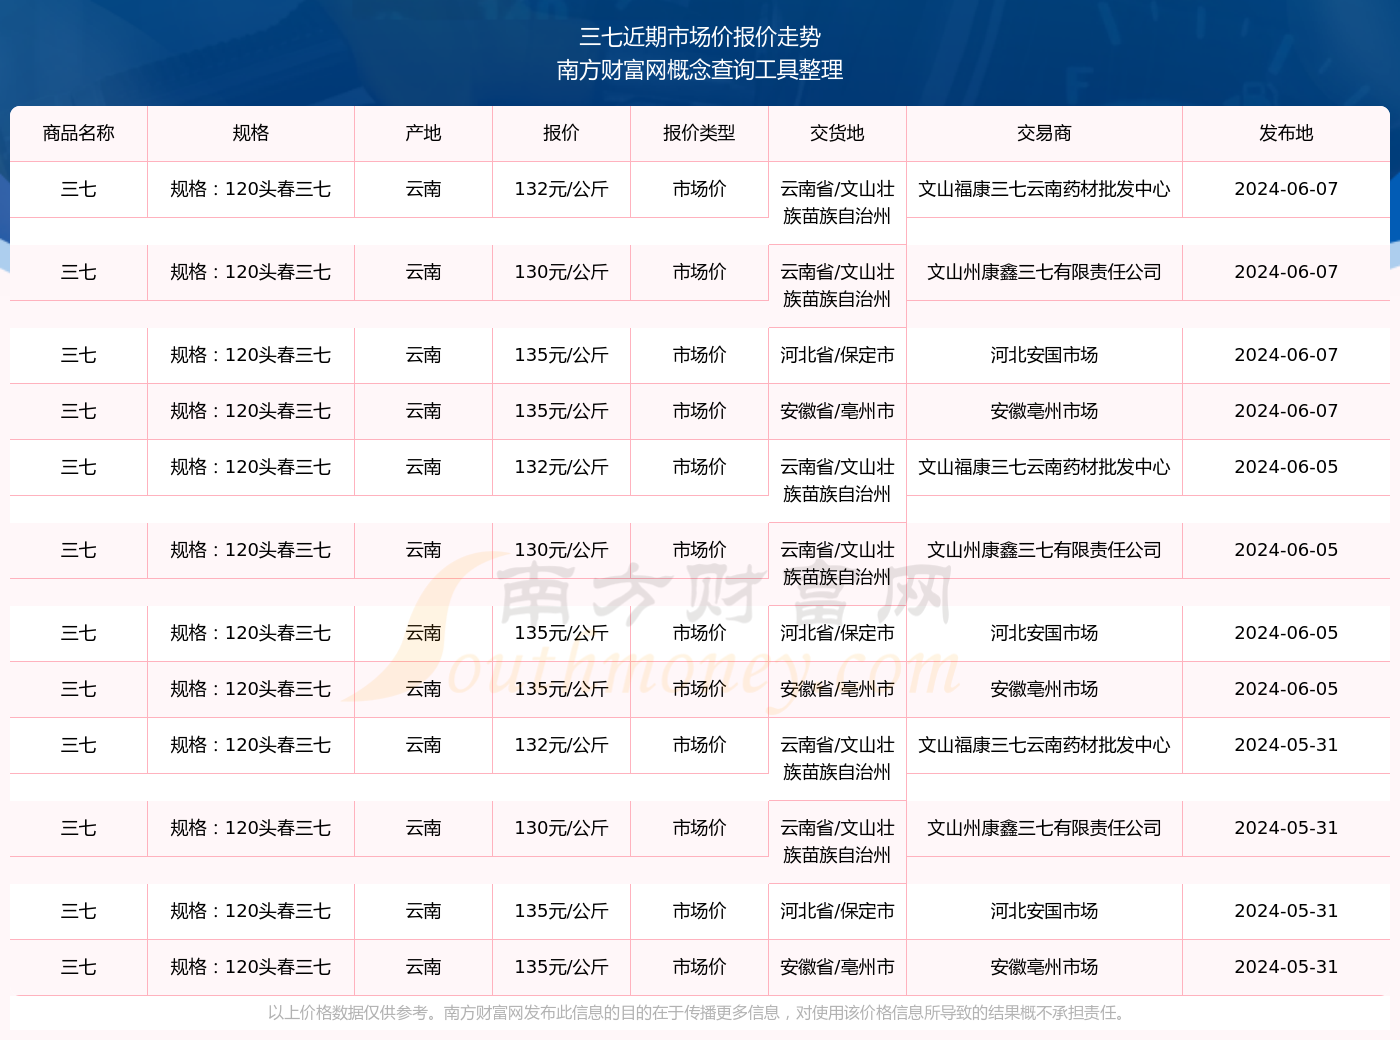The width and height of the screenshot is (1400, 1040).
Task: Select date 2024-06-05 in the 文山州康鑫三七有限责任公司 row
Action: (1287, 550)
